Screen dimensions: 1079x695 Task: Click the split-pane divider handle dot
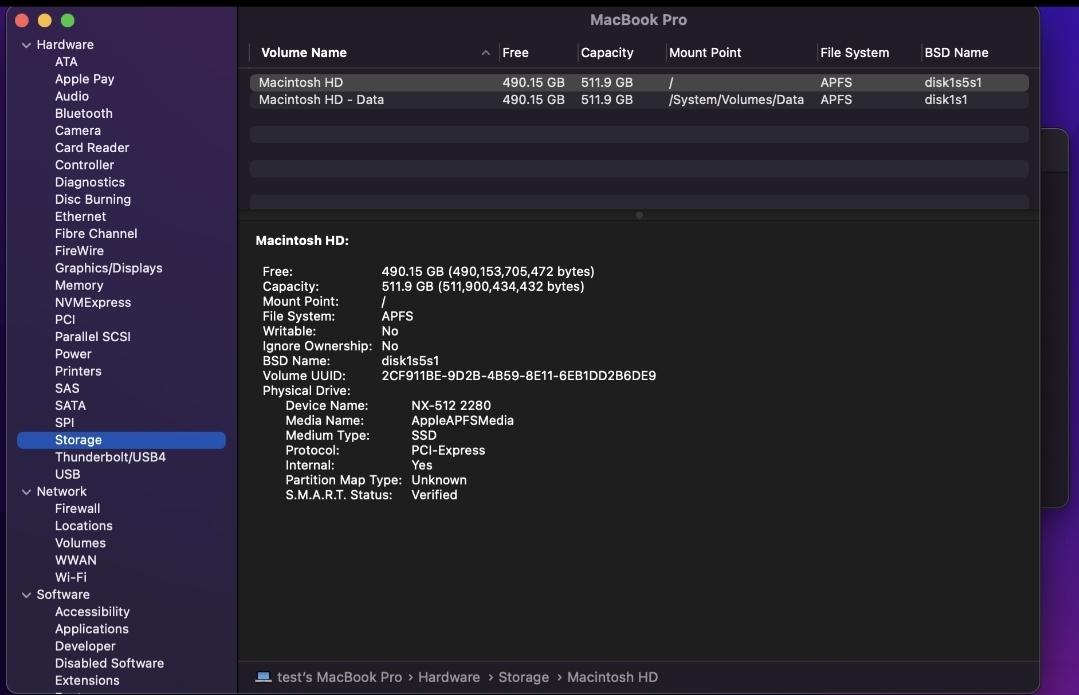(639, 215)
